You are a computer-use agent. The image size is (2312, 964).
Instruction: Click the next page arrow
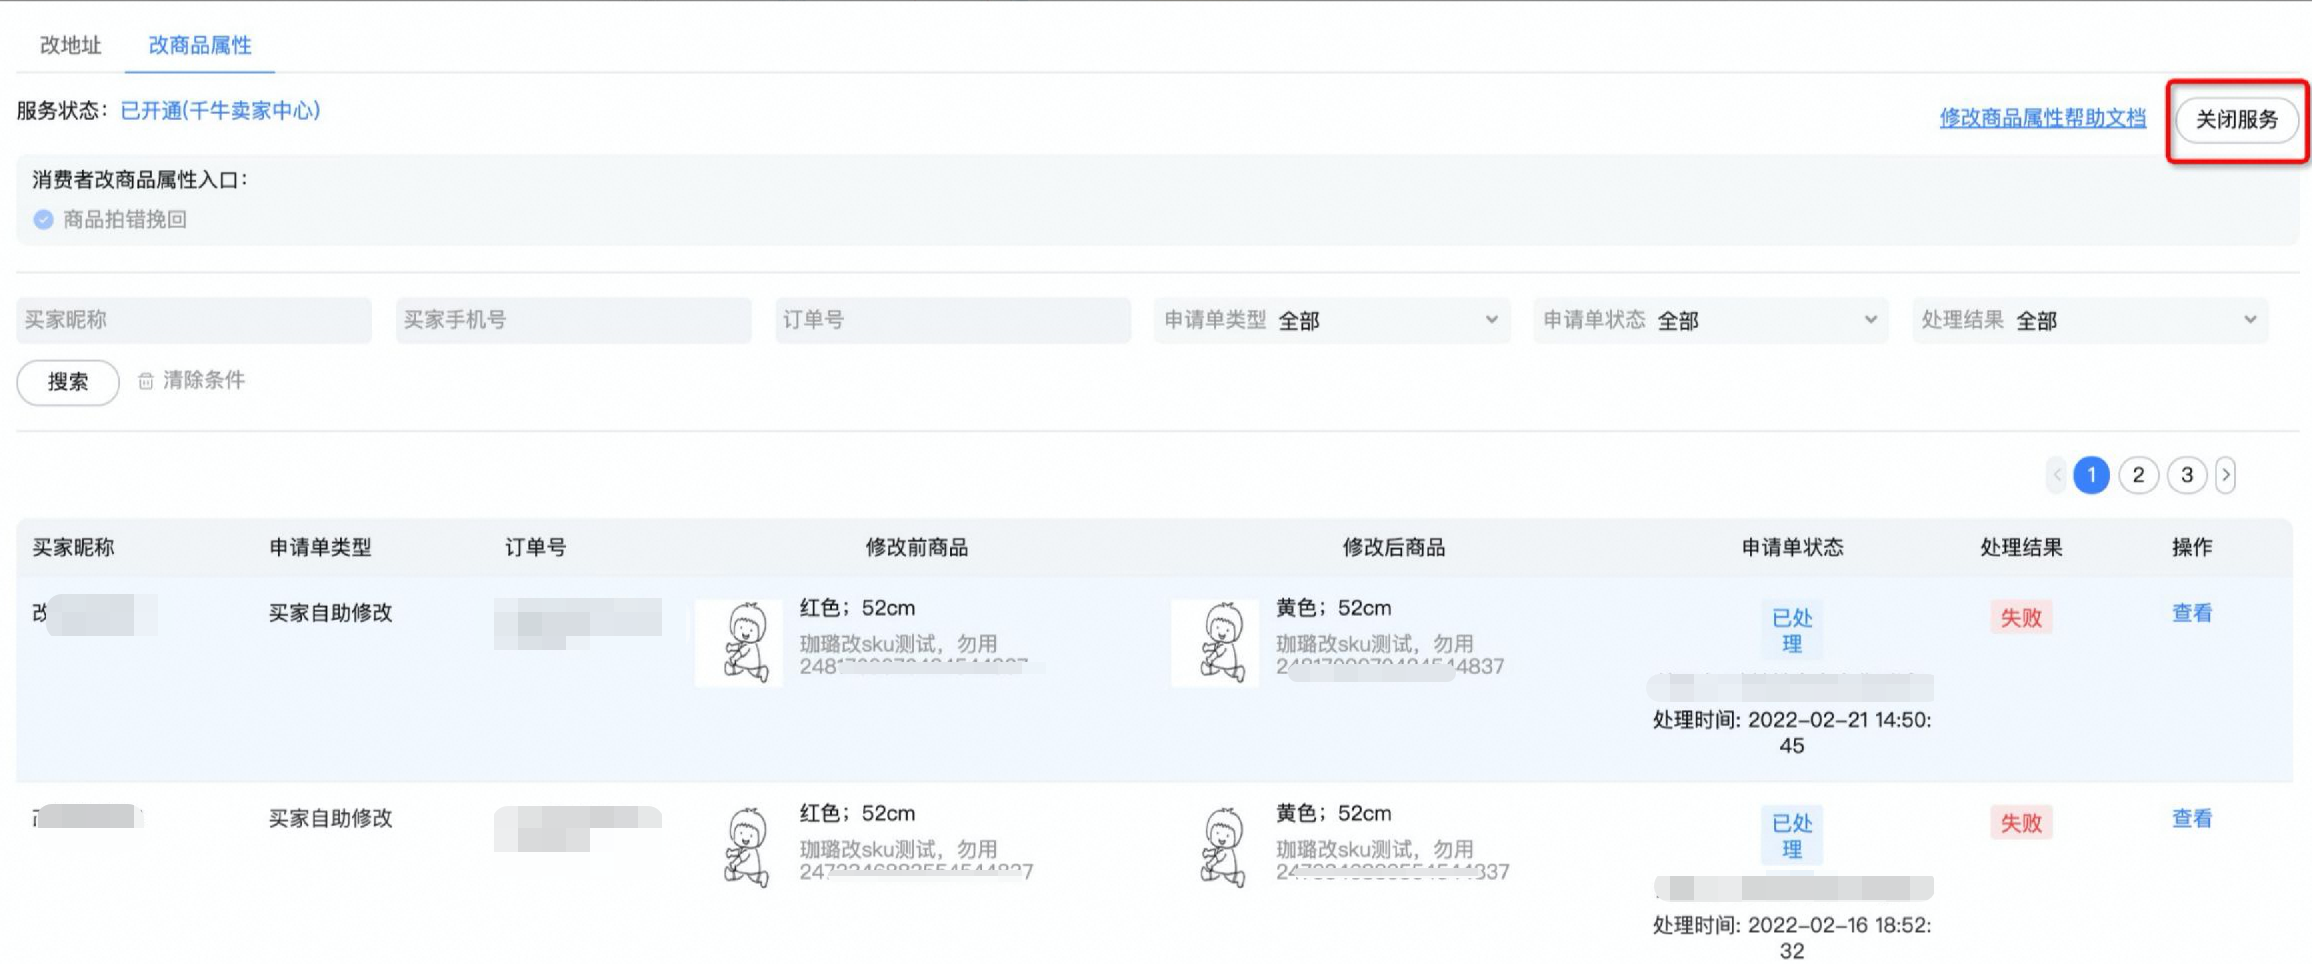coord(2225,475)
